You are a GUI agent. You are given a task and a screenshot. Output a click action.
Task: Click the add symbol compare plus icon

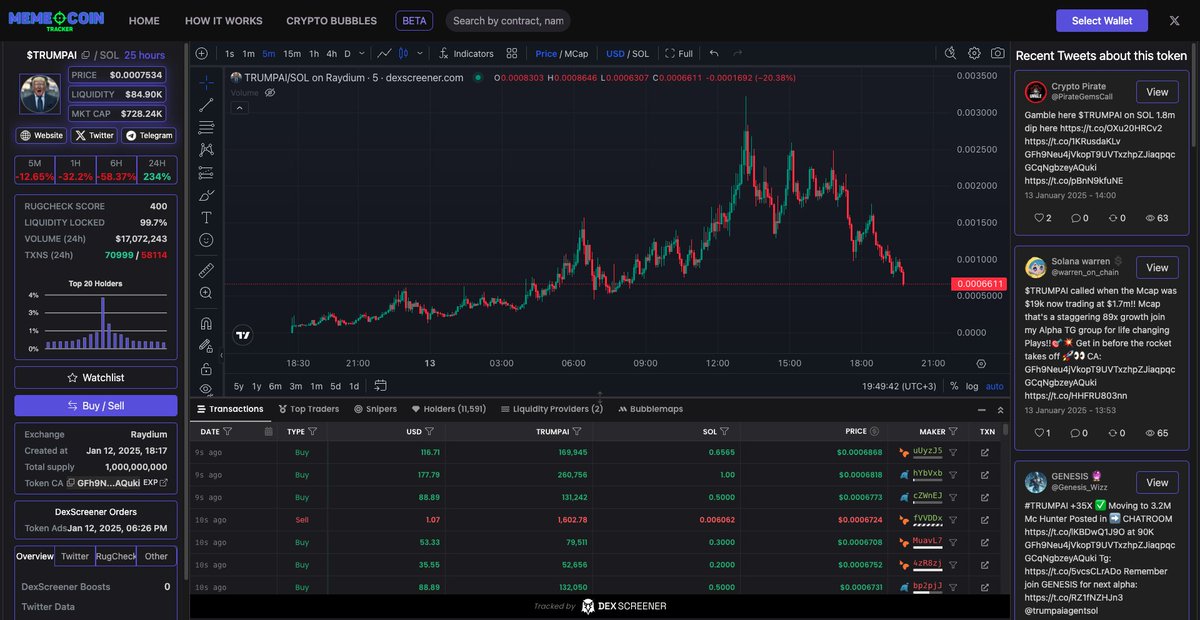[202, 53]
